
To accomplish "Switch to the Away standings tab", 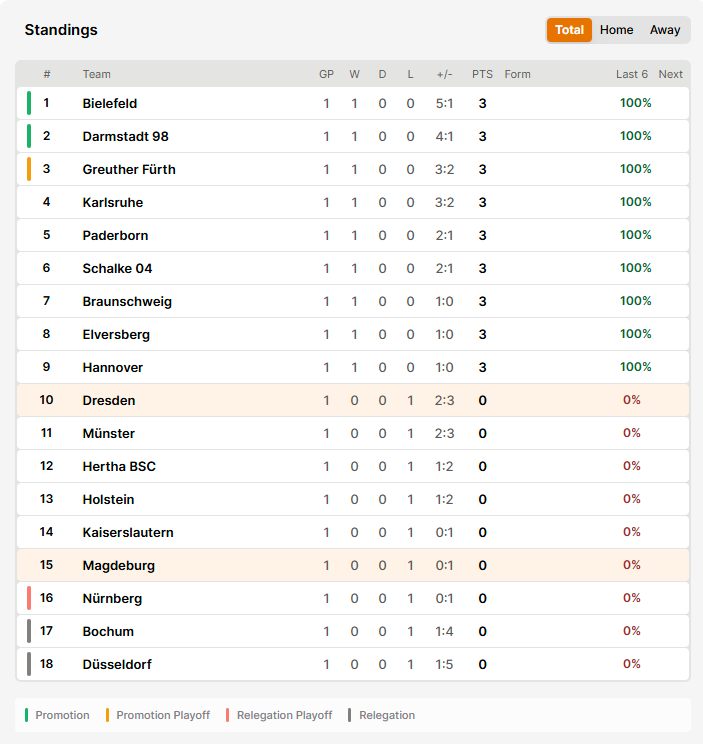I will (x=665, y=30).
